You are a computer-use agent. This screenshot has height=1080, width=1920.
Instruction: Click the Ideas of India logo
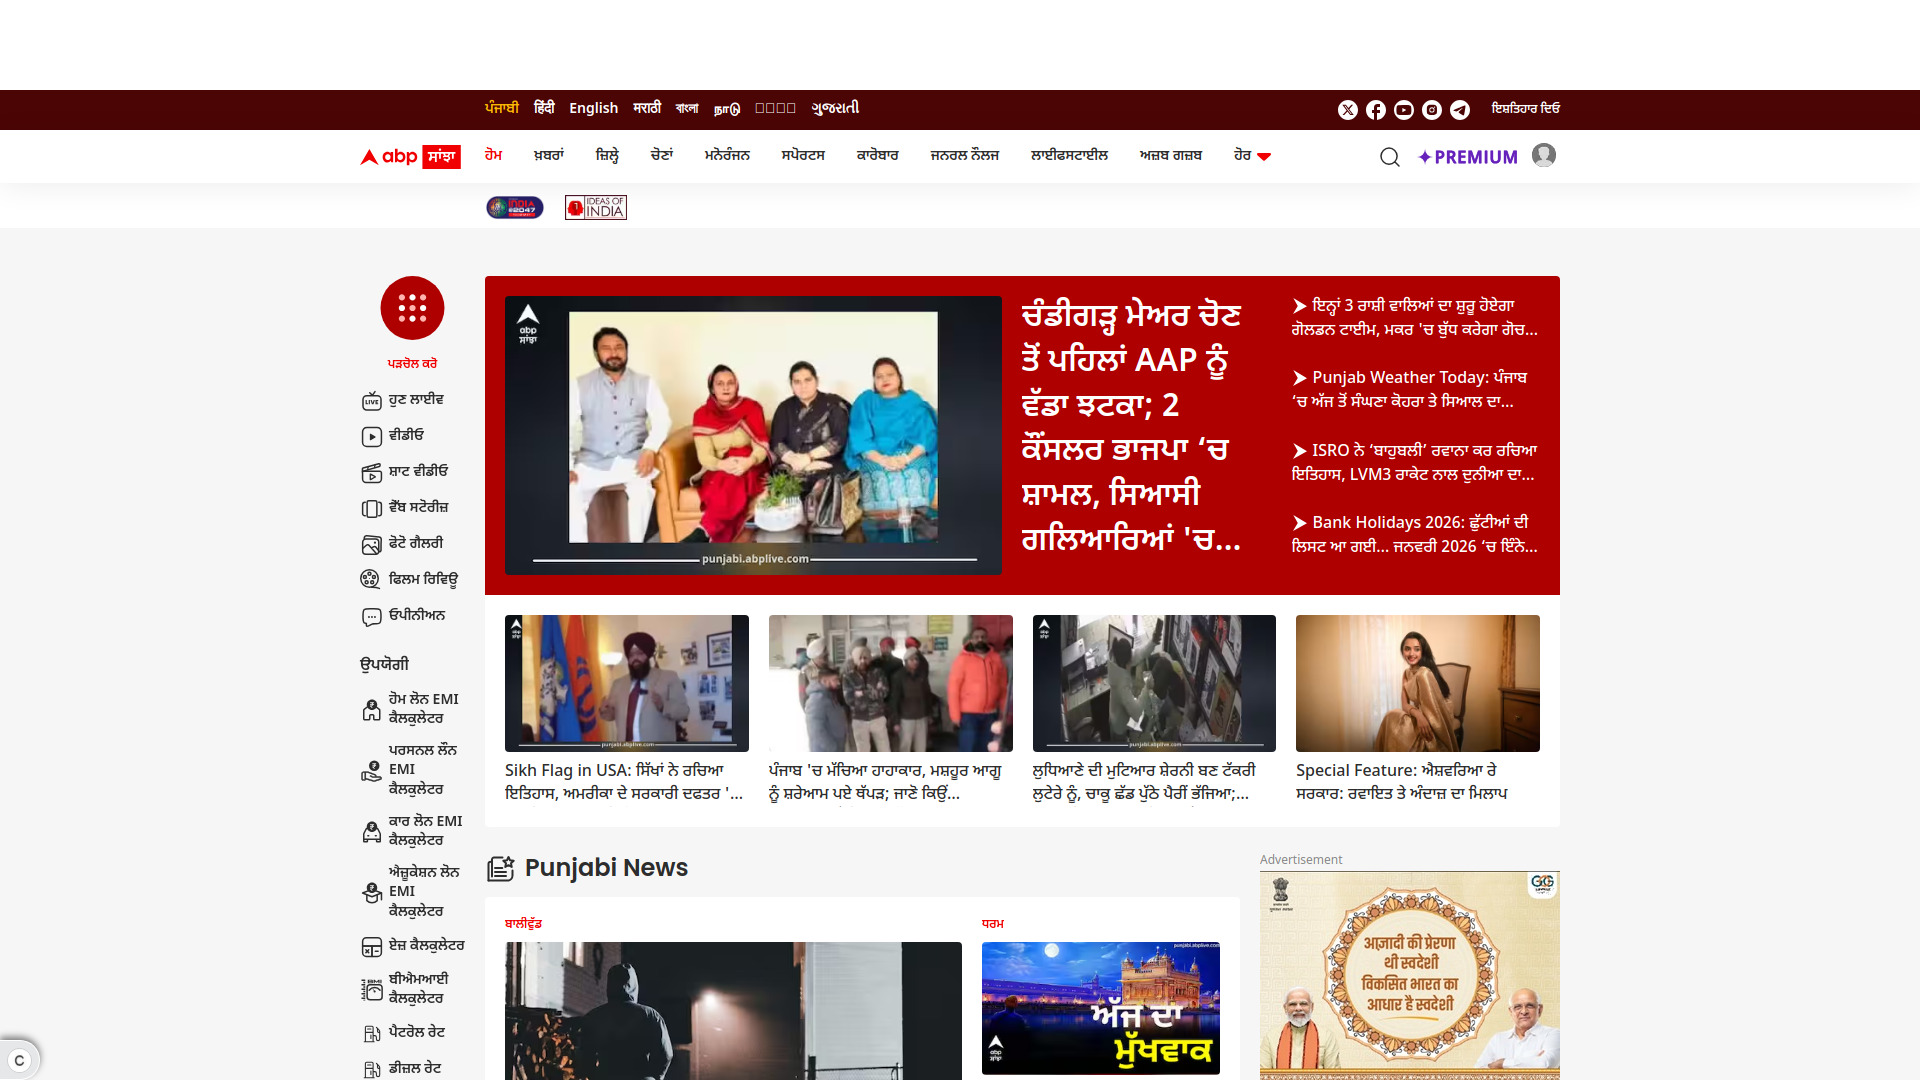coord(596,207)
